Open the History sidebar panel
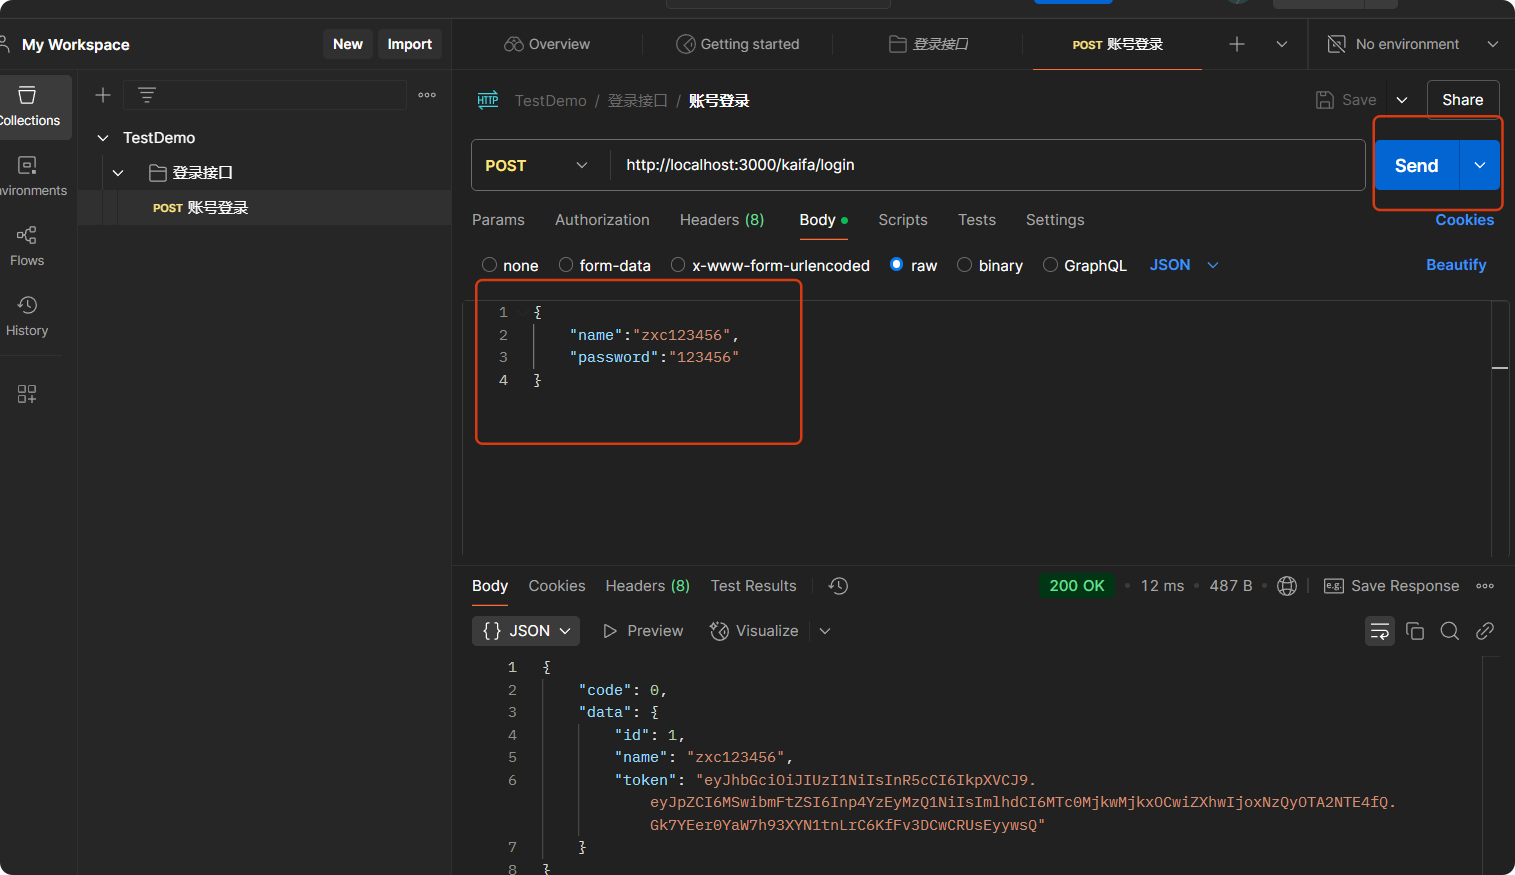The image size is (1515, 875). click(27, 316)
